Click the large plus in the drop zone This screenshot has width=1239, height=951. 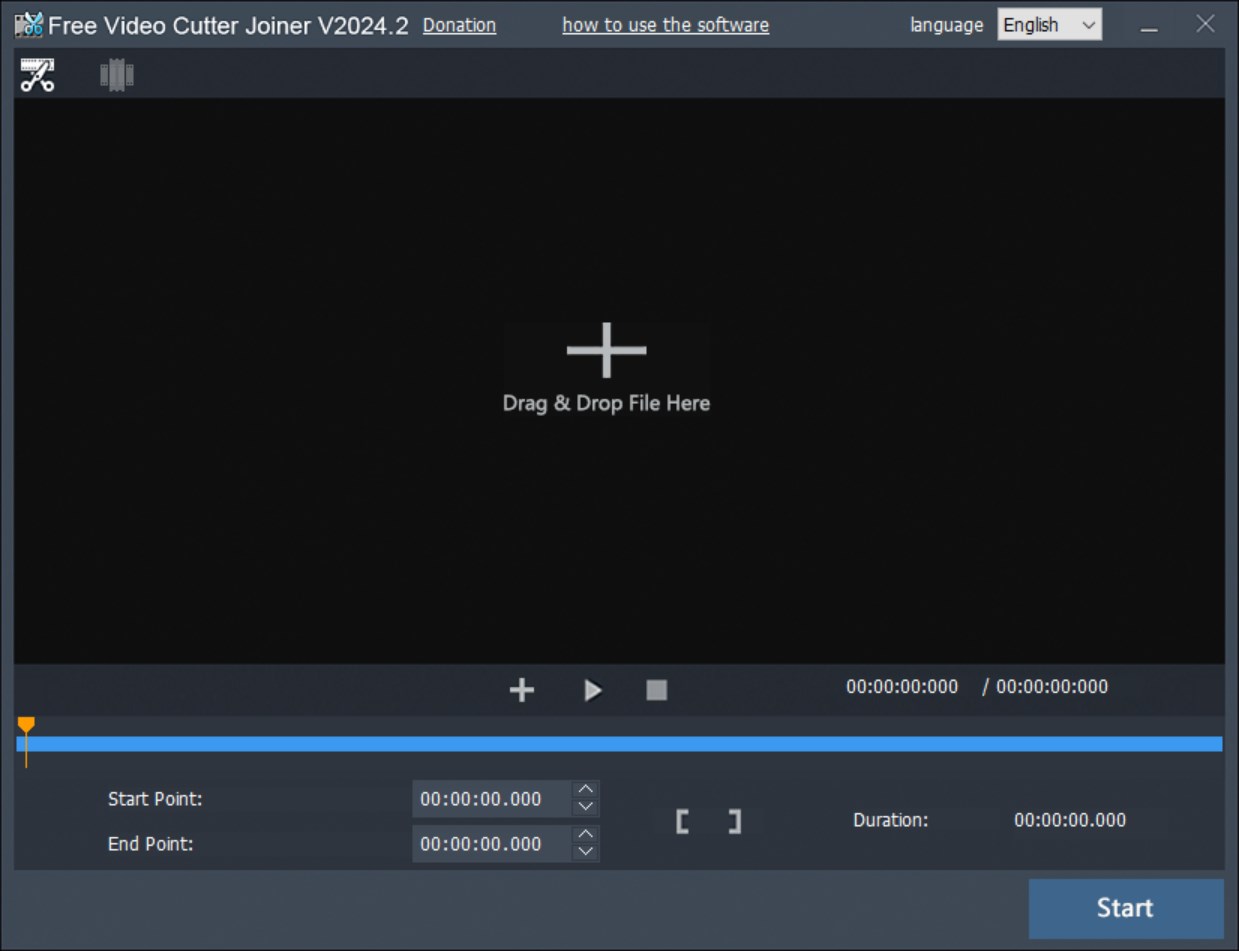point(605,351)
